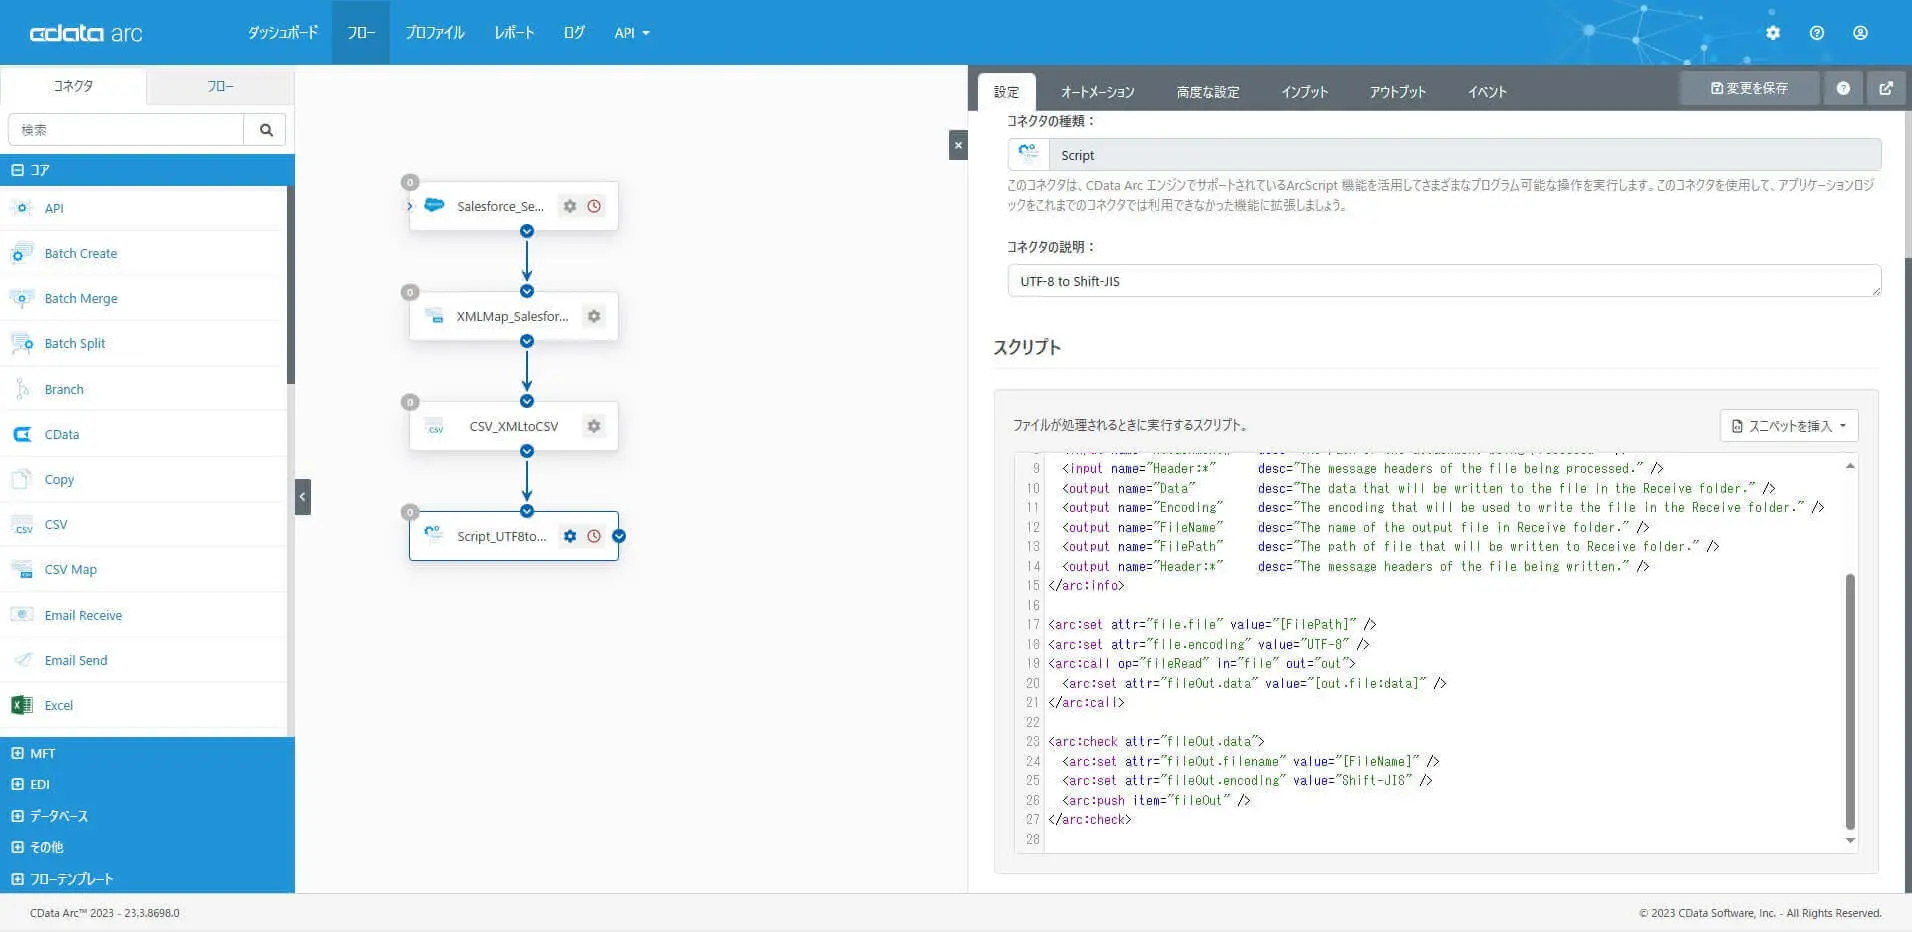The height and width of the screenshot is (932, 1912).
Task: Switch to the インプット tab
Action: [x=1304, y=92]
